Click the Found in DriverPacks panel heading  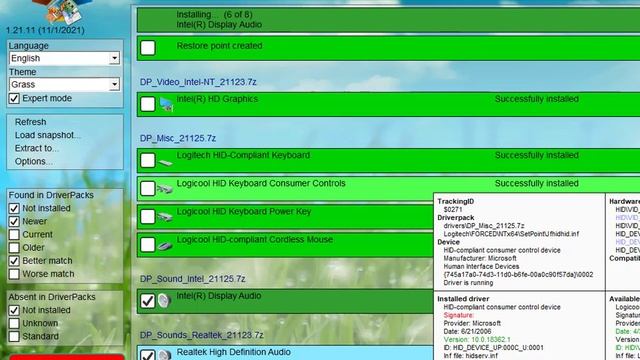[51, 195]
